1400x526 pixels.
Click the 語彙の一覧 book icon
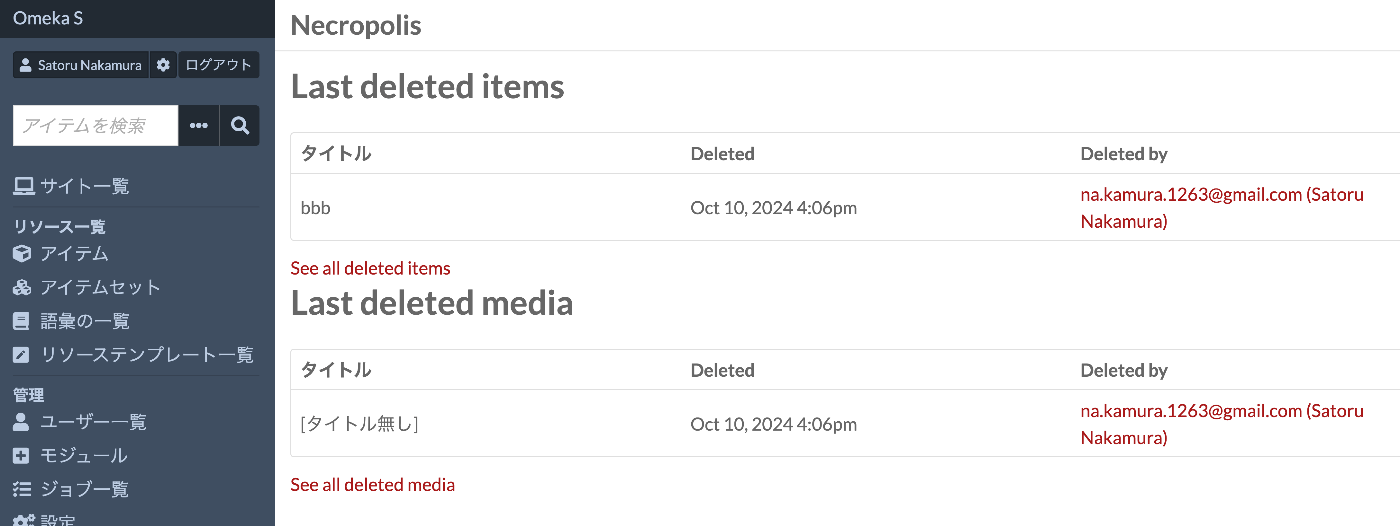click(22, 322)
